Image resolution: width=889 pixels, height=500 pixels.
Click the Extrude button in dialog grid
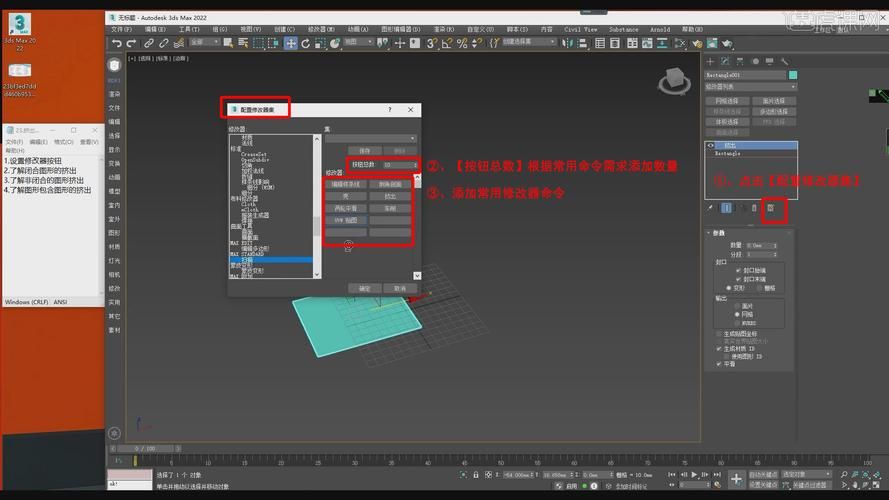[x=390, y=196]
